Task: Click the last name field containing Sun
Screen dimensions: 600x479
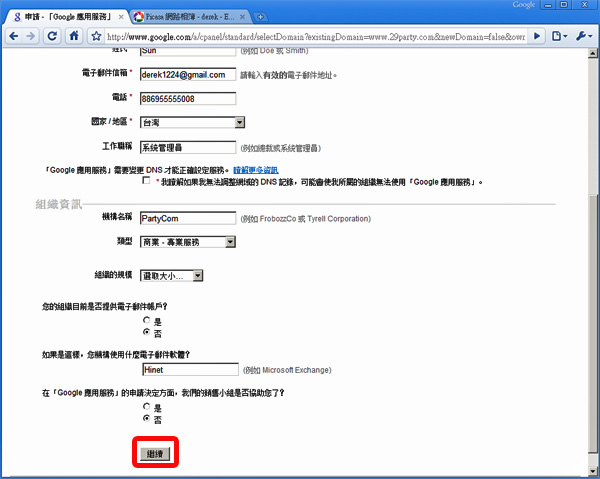Action: point(188,51)
